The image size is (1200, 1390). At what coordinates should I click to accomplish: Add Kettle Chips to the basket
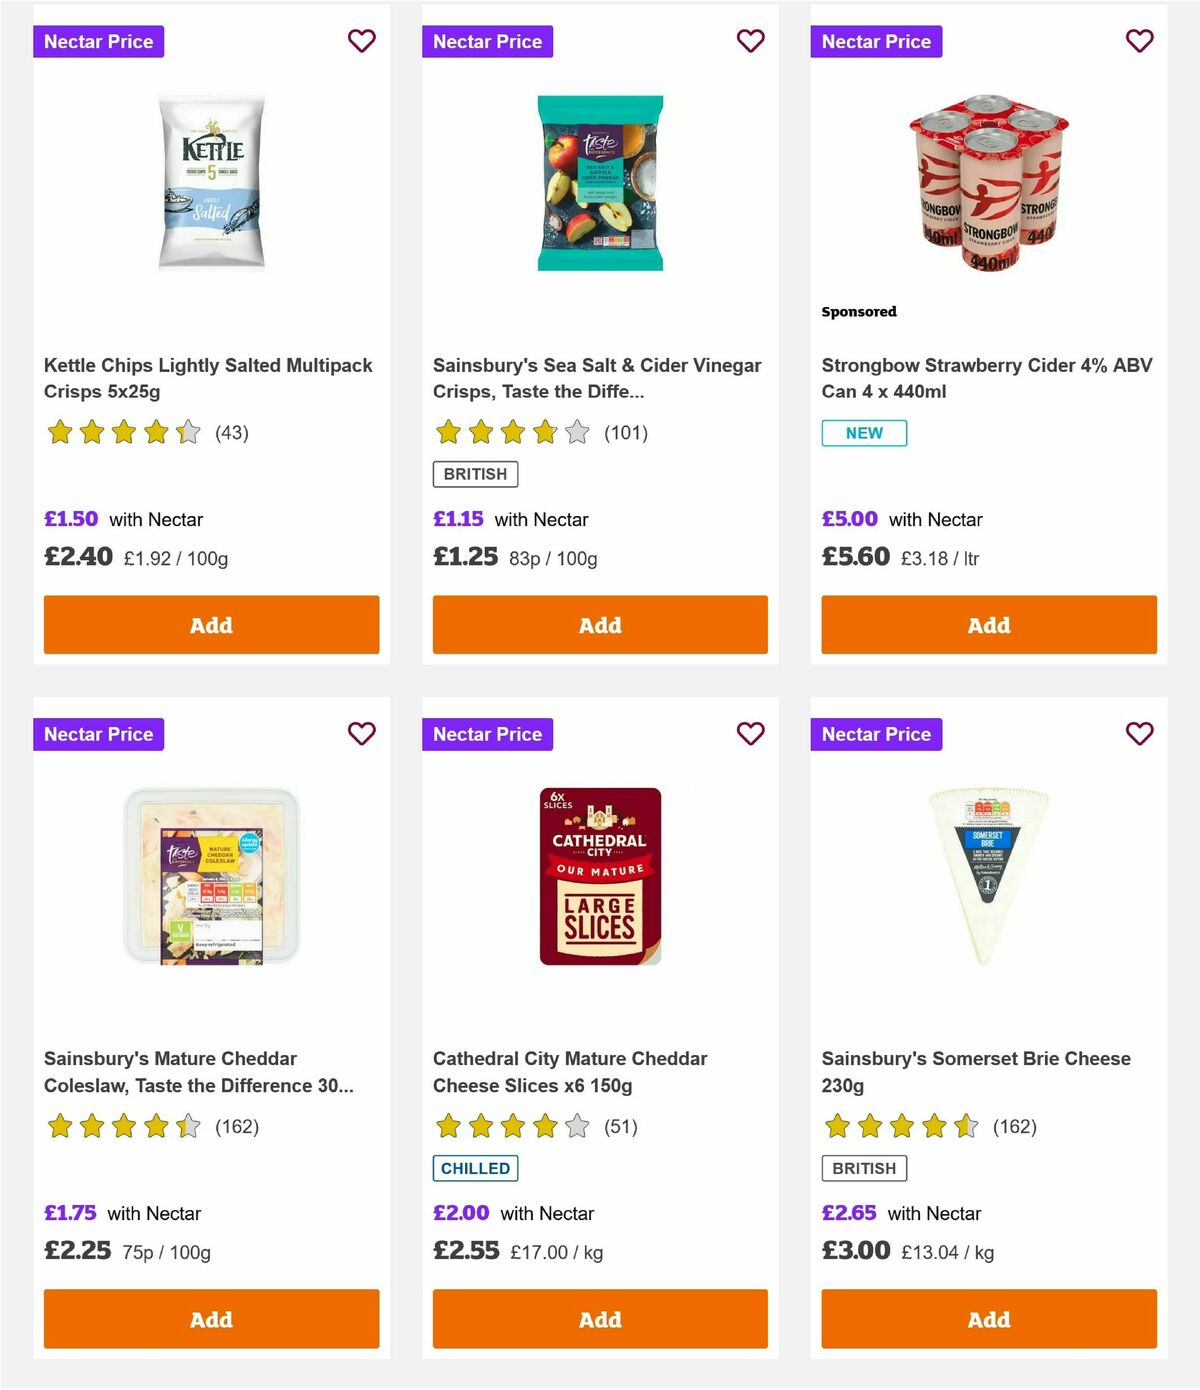pos(211,624)
